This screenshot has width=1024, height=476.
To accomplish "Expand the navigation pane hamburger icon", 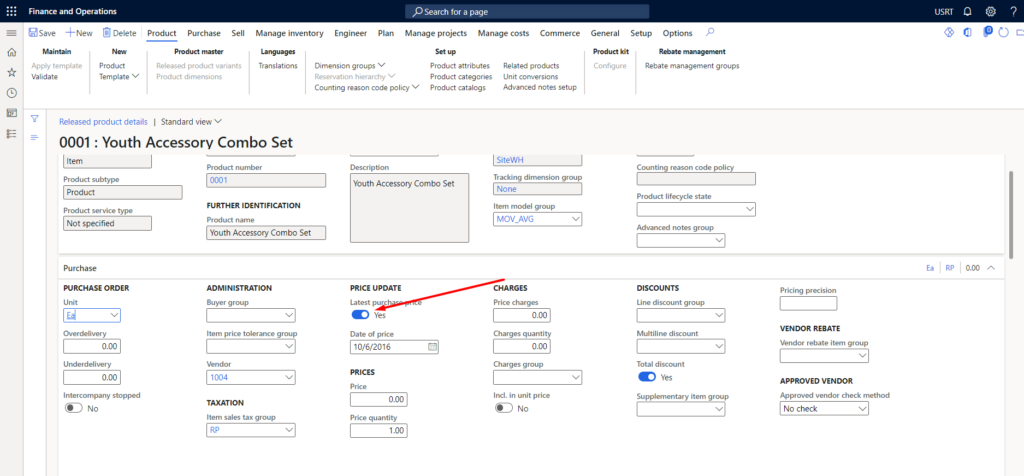I will [x=11, y=33].
